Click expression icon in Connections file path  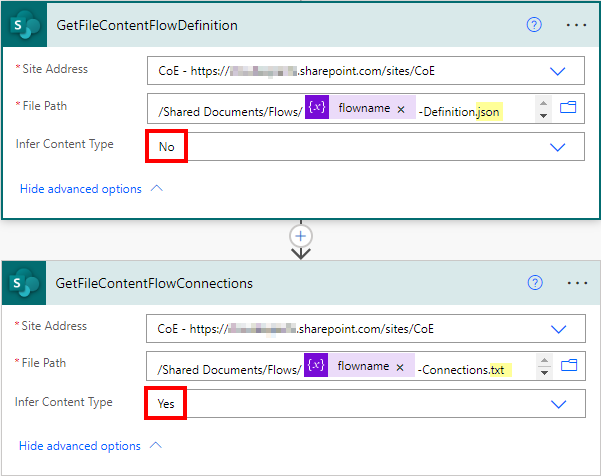316,365
